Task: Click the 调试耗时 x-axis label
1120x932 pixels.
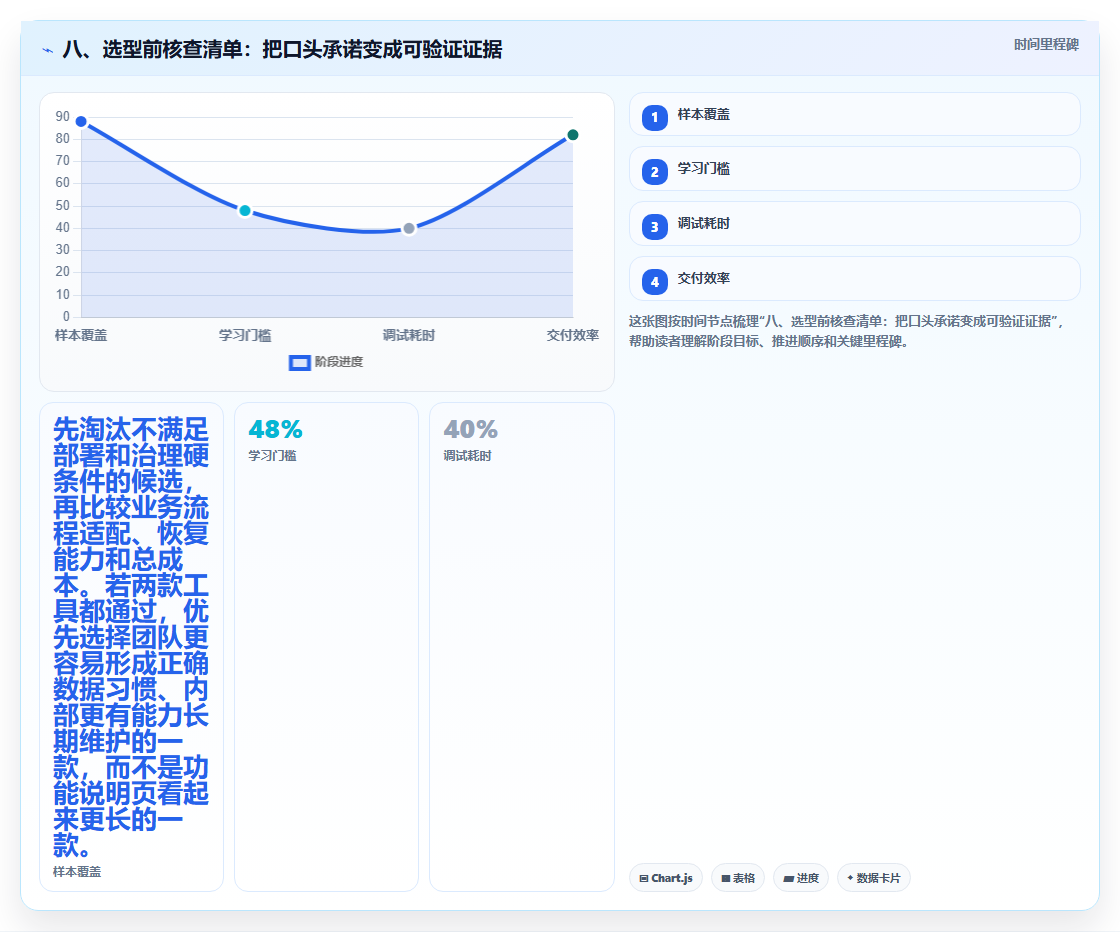Action: [x=409, y=335]
